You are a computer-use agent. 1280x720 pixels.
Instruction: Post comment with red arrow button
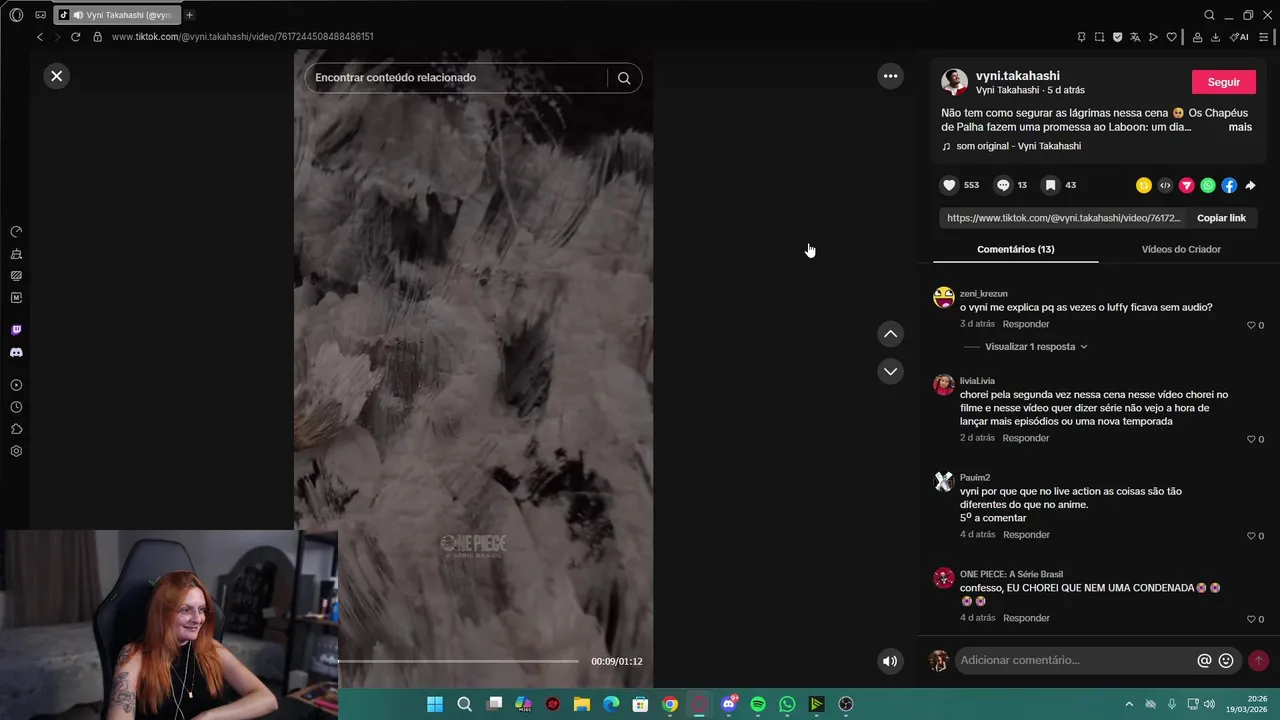pos(1258,661)
